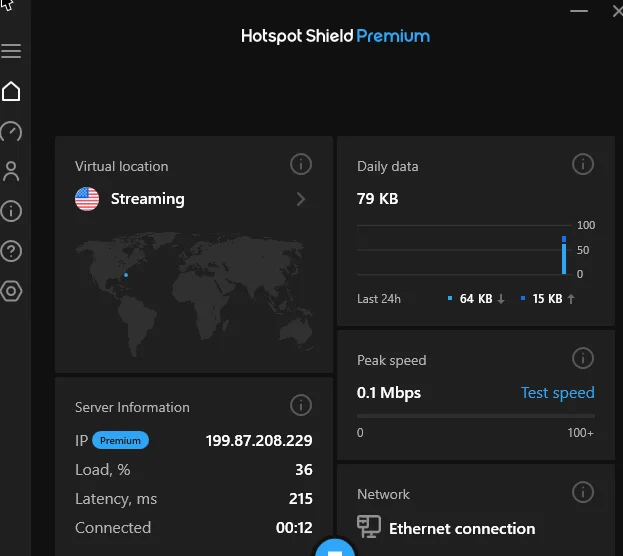Image resolution: width=623 pixels, height=556 pixels.
Task: Click the 64 KB download value
Action: coord(476,298)
